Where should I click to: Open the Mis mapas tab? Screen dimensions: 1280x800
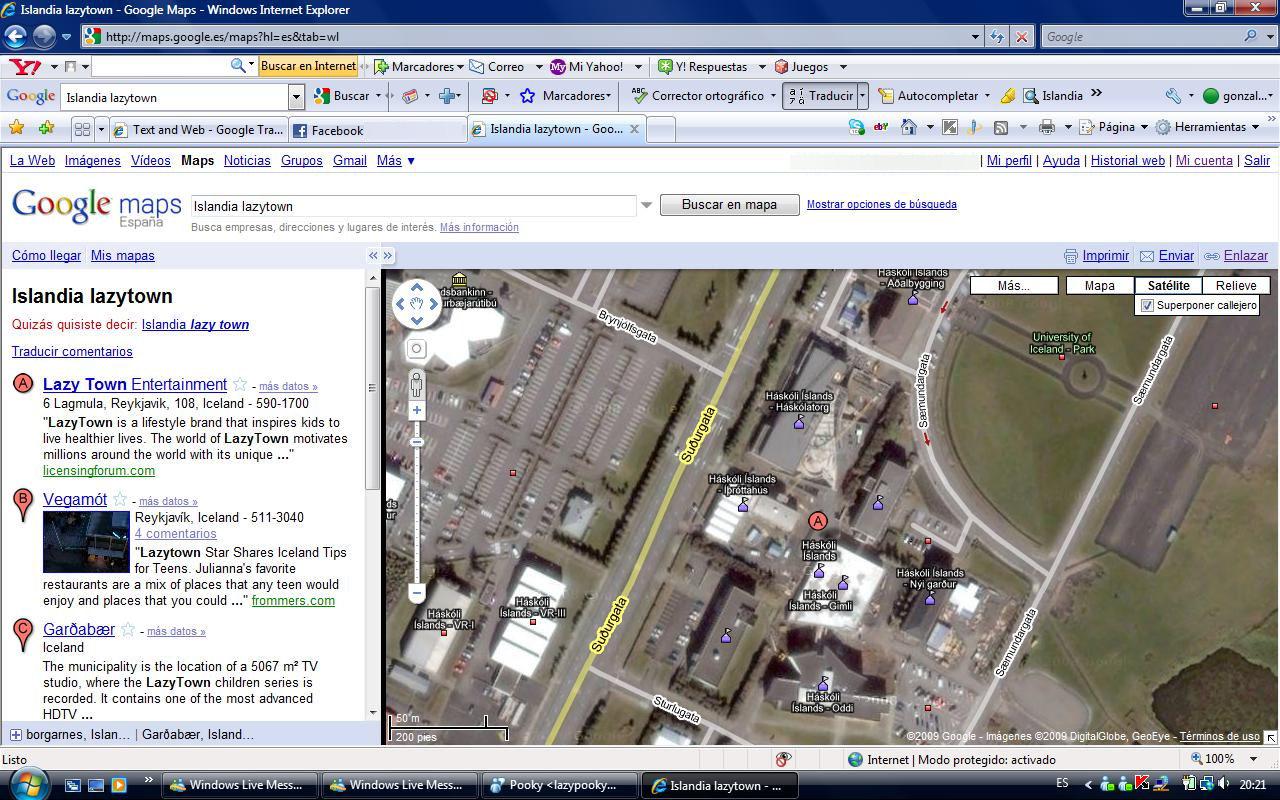pos(122,256)
